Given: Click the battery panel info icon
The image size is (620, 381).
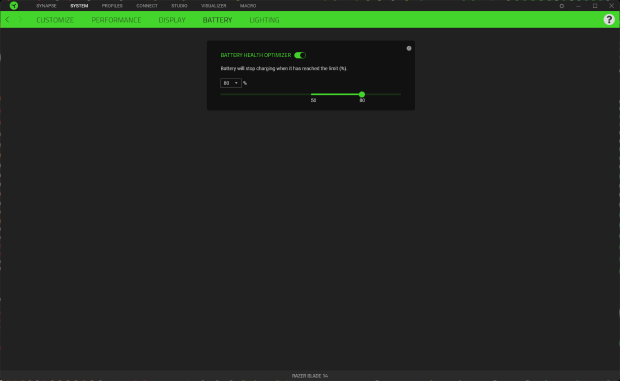Looking at the screenshot, I should pyautogui.click(x=409, y=48).
